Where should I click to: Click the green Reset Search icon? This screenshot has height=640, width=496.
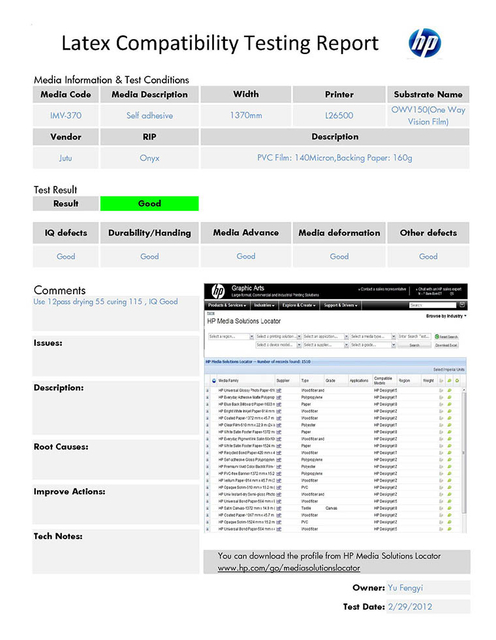pos(437,337)
